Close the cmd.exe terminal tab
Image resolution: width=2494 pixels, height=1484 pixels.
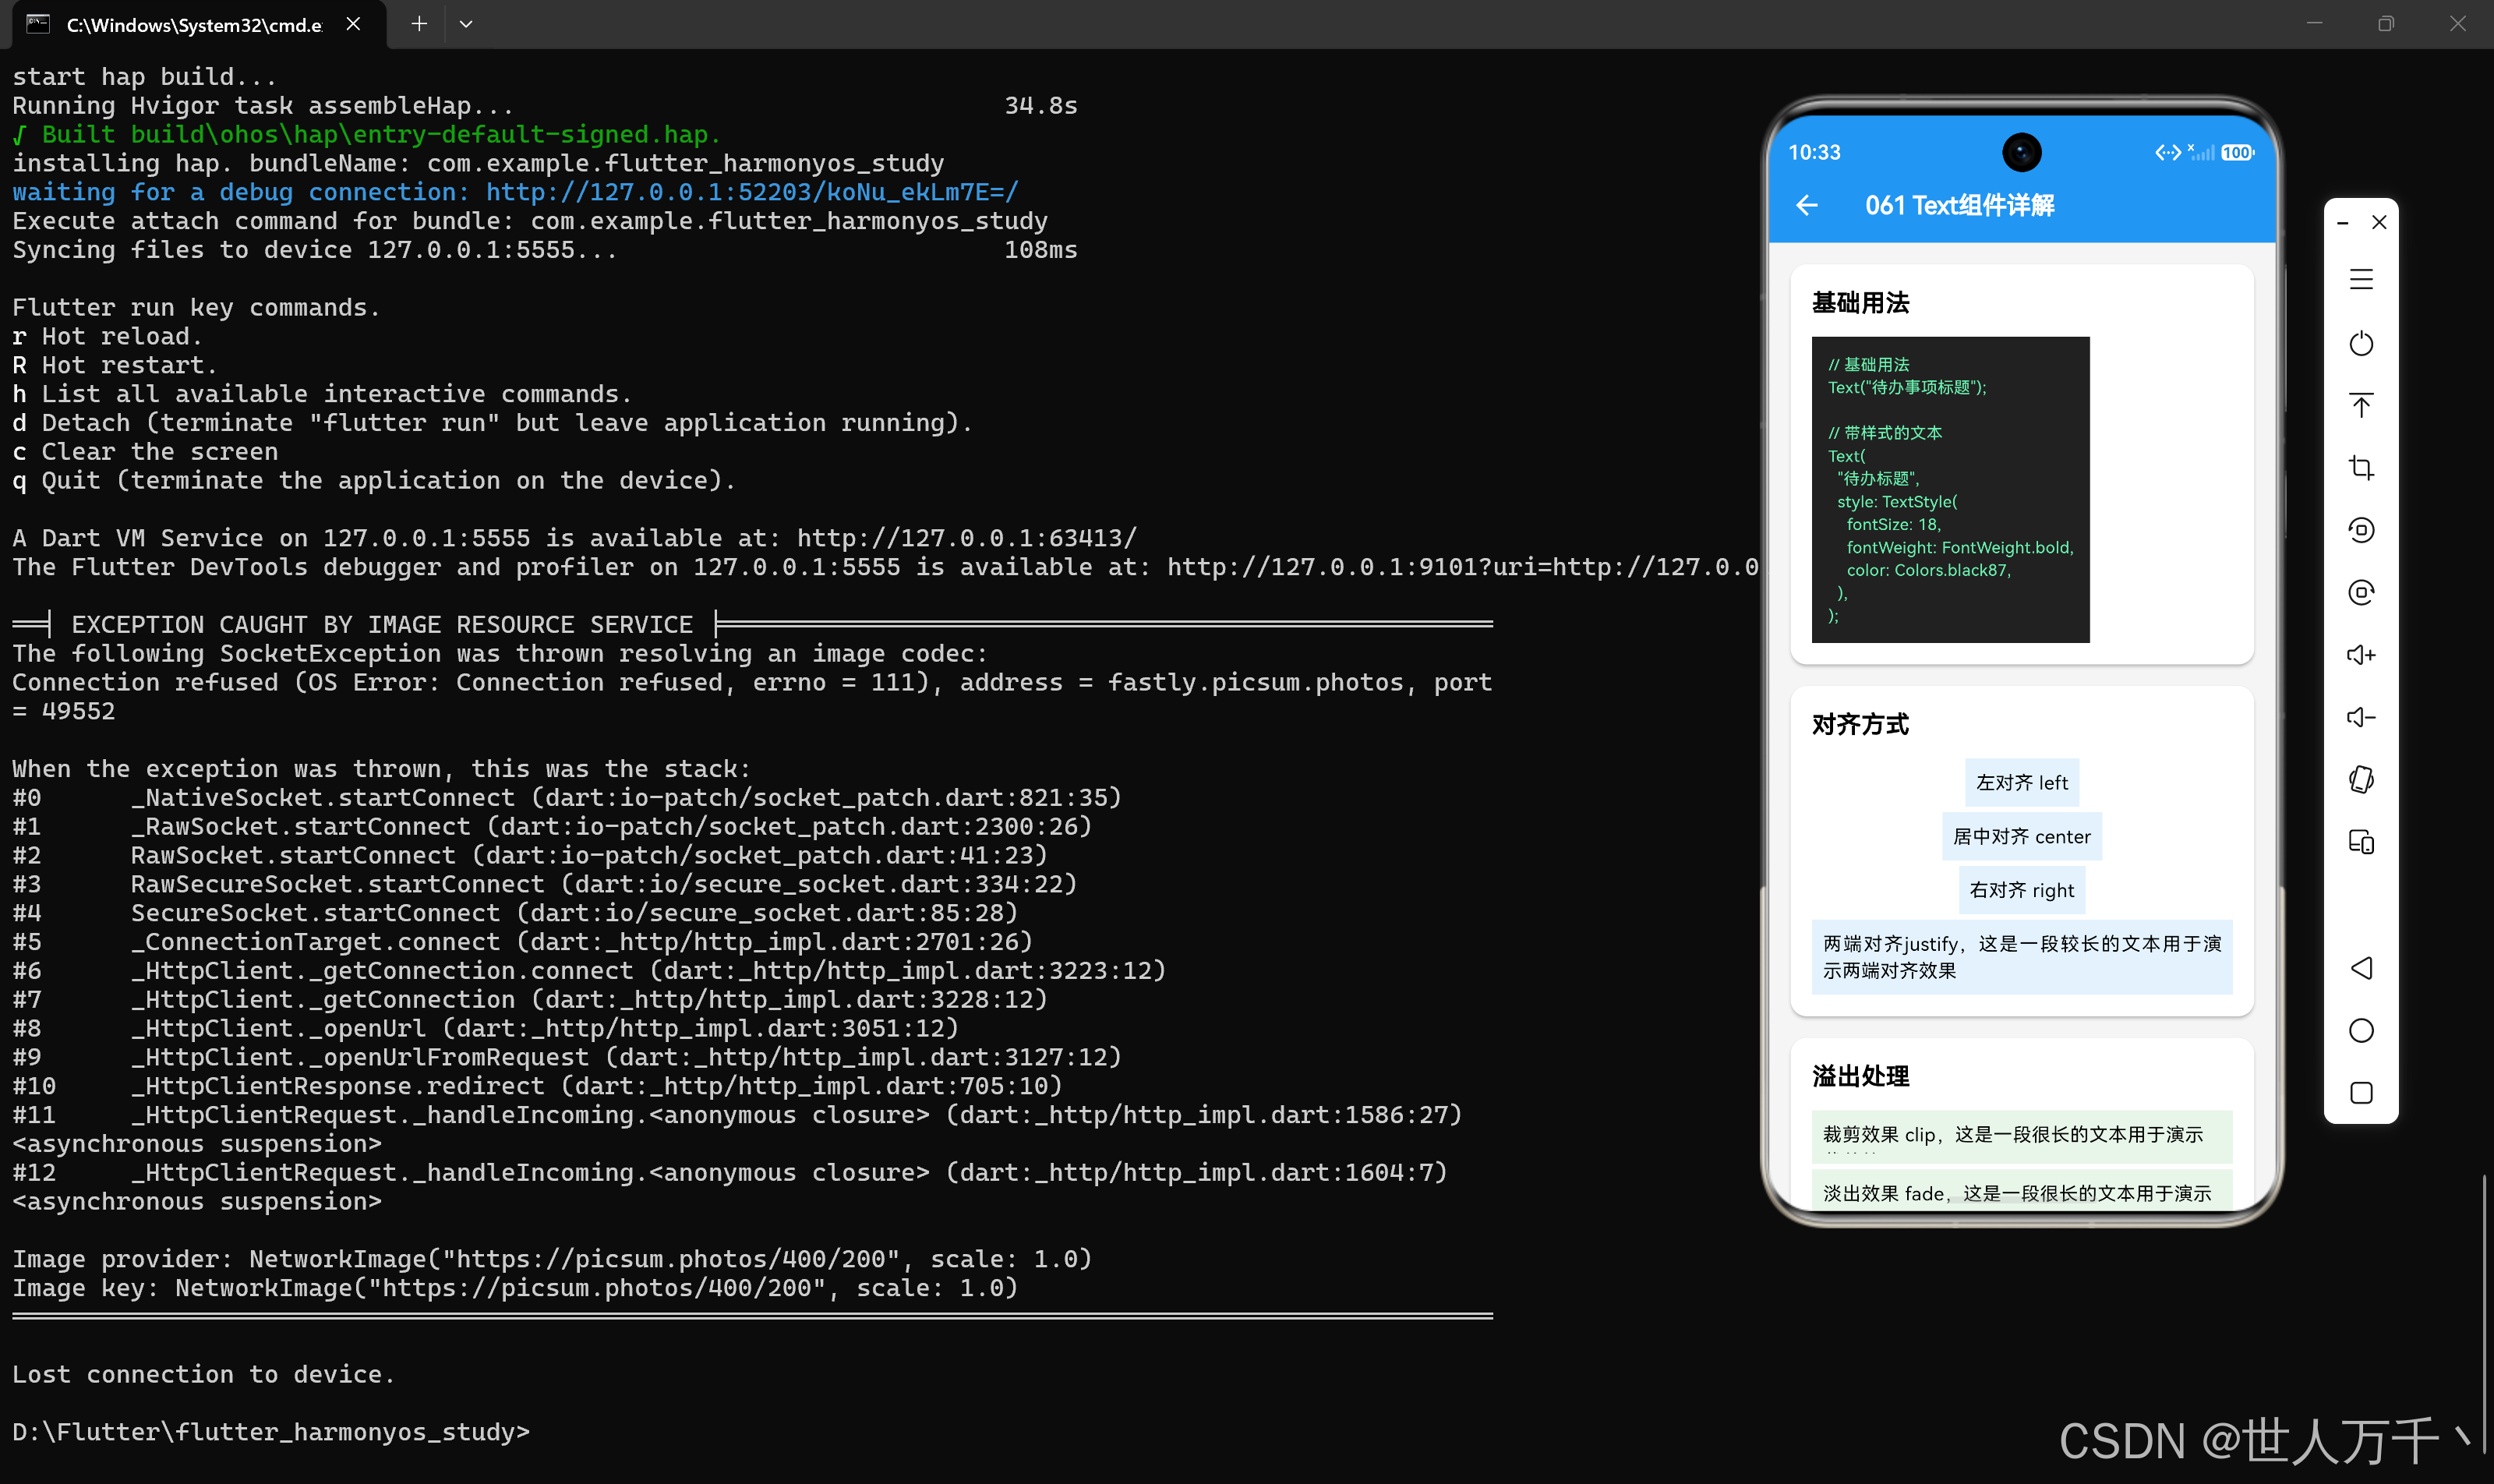point(353,24)
